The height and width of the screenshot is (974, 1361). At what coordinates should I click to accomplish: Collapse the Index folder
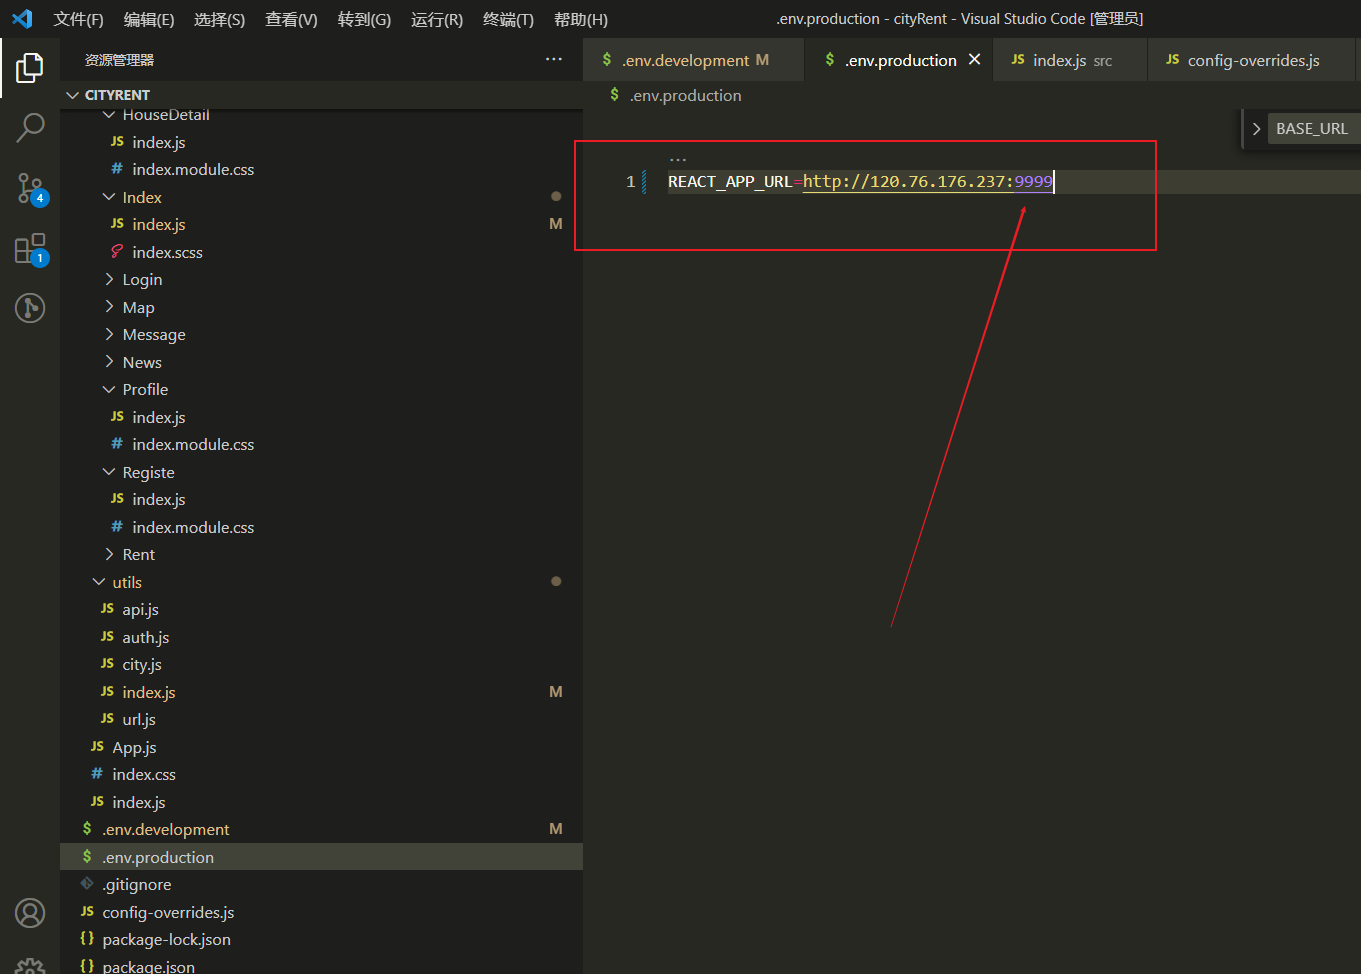tap(321, 197)
